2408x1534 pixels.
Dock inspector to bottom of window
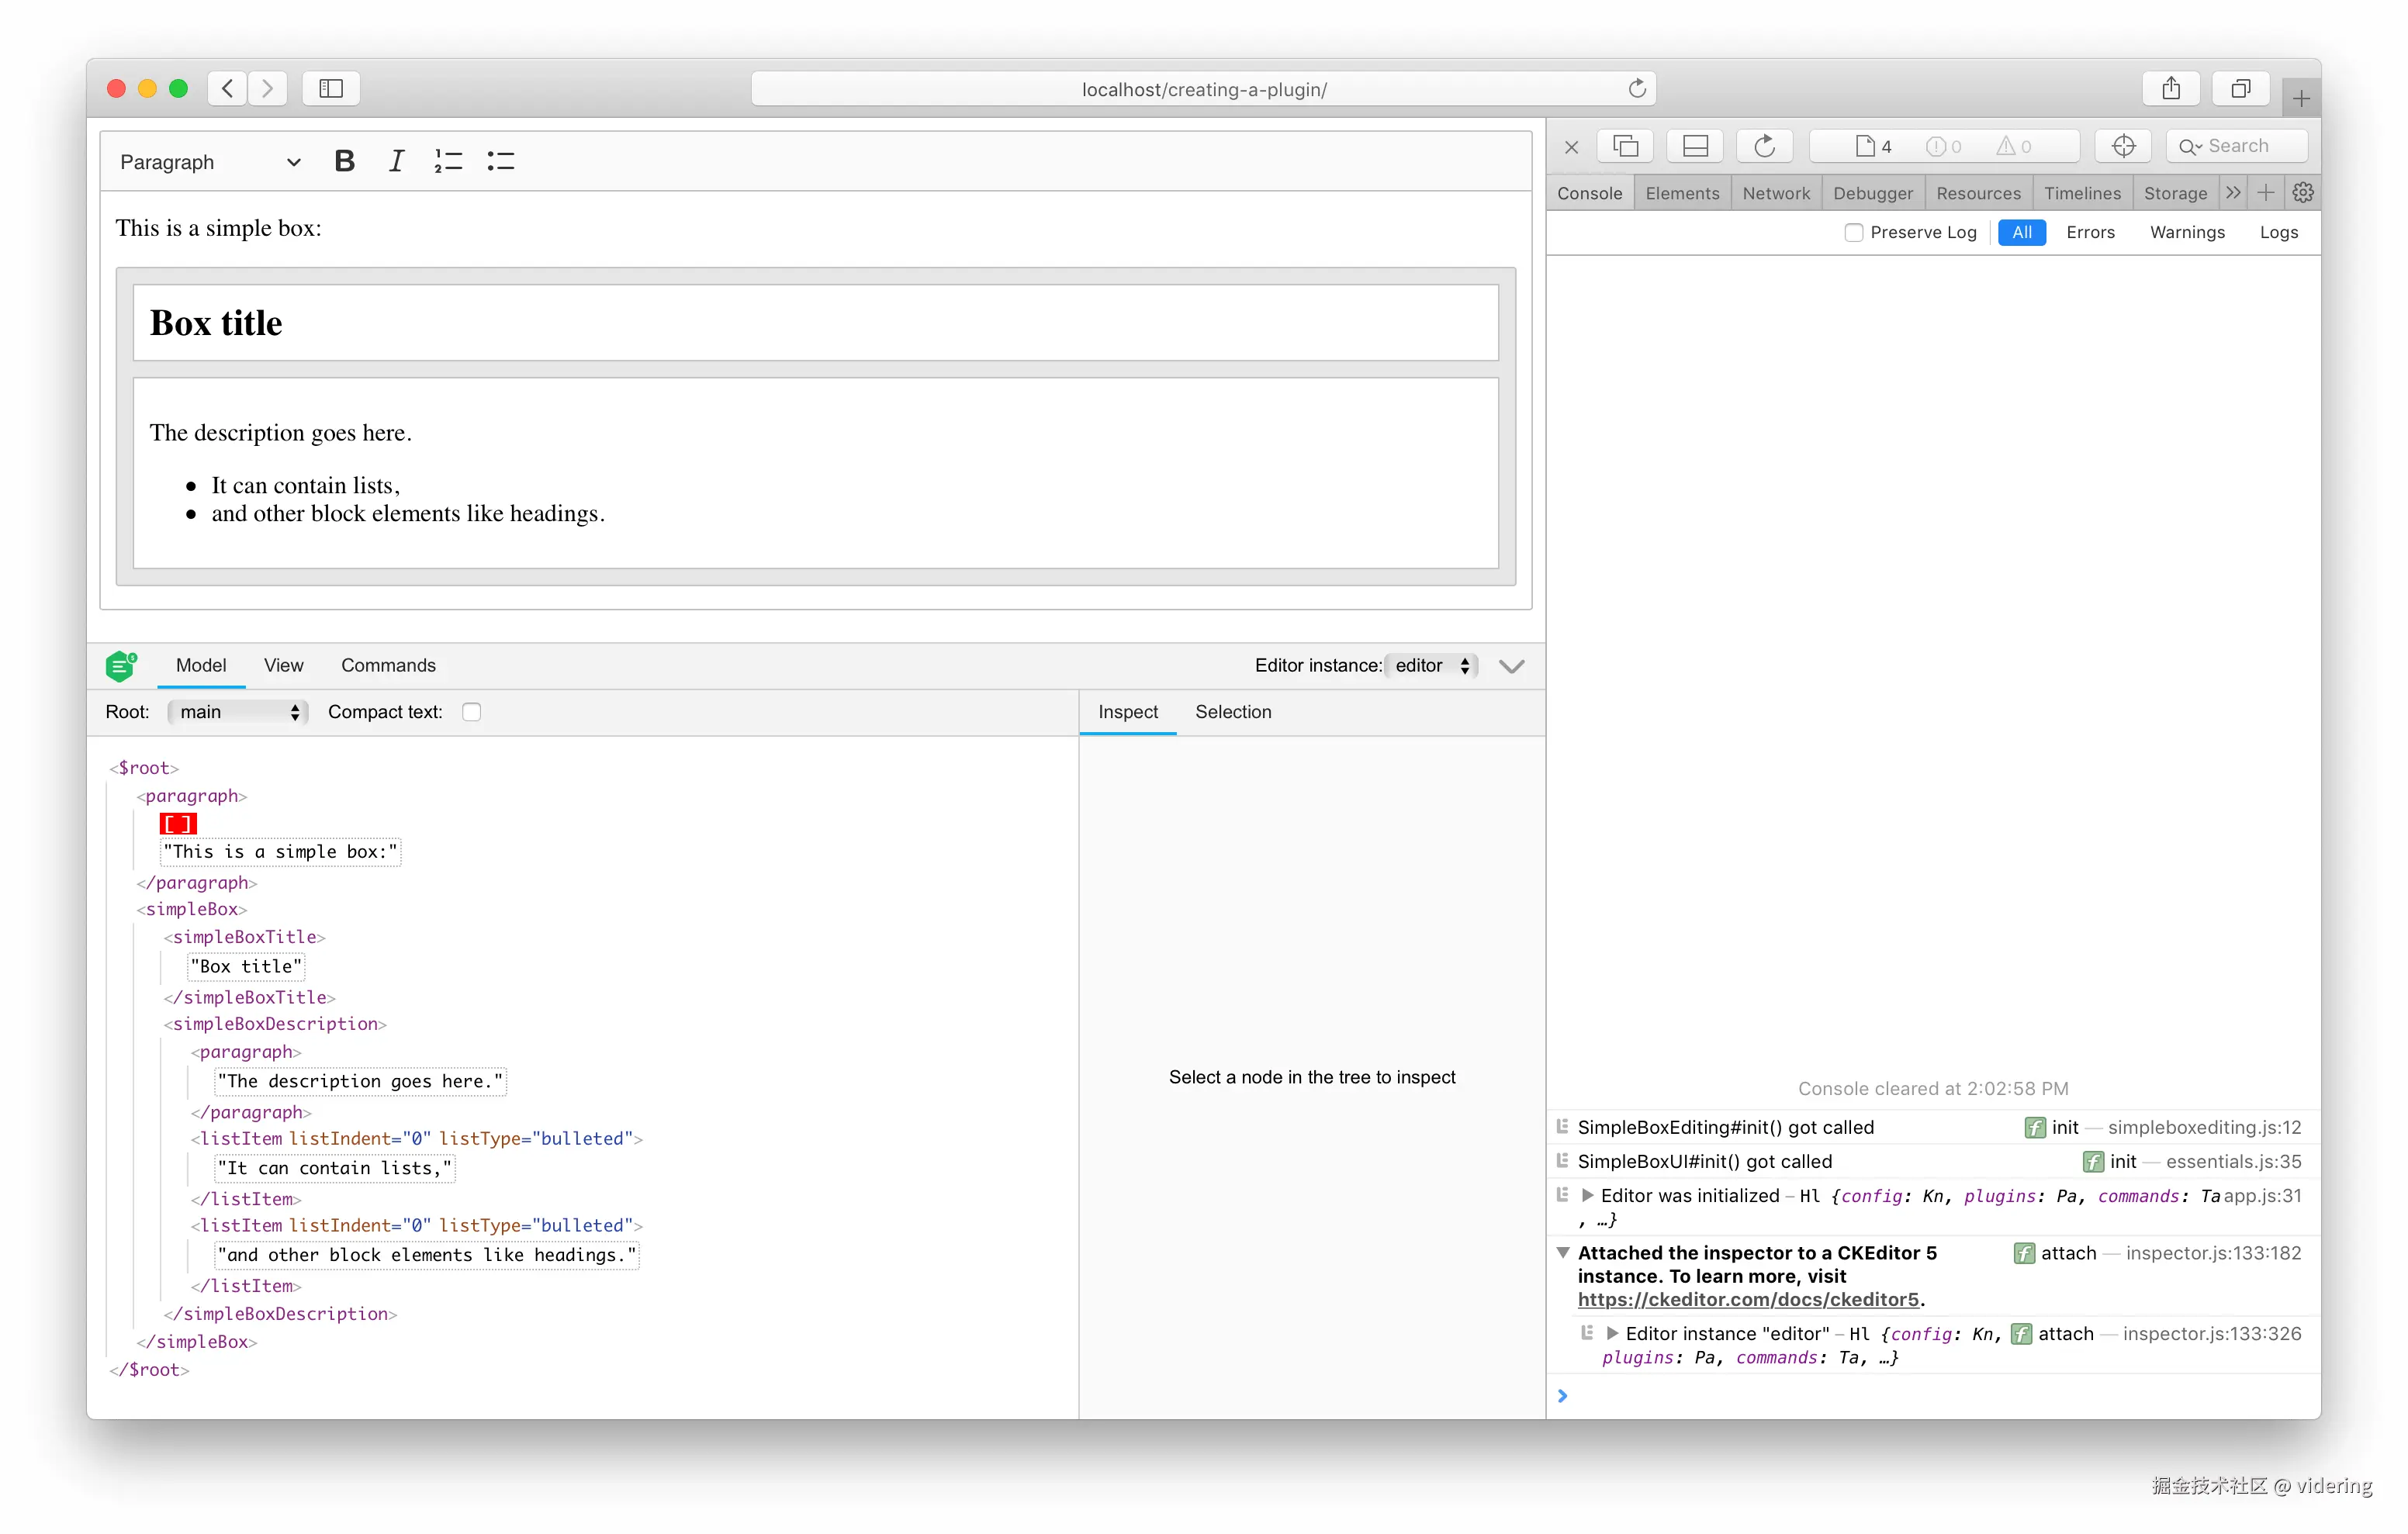tap(1695, 146)
